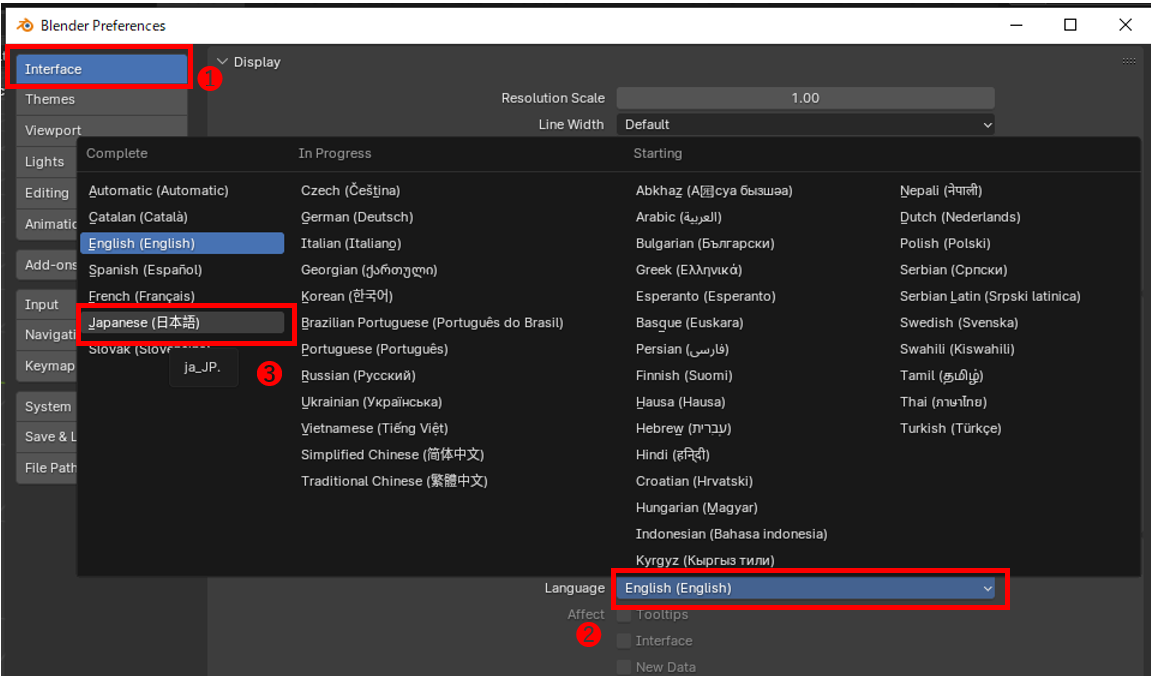Collapse the Display panel
The image size is (1151, 676).
(x=222, y=62)
